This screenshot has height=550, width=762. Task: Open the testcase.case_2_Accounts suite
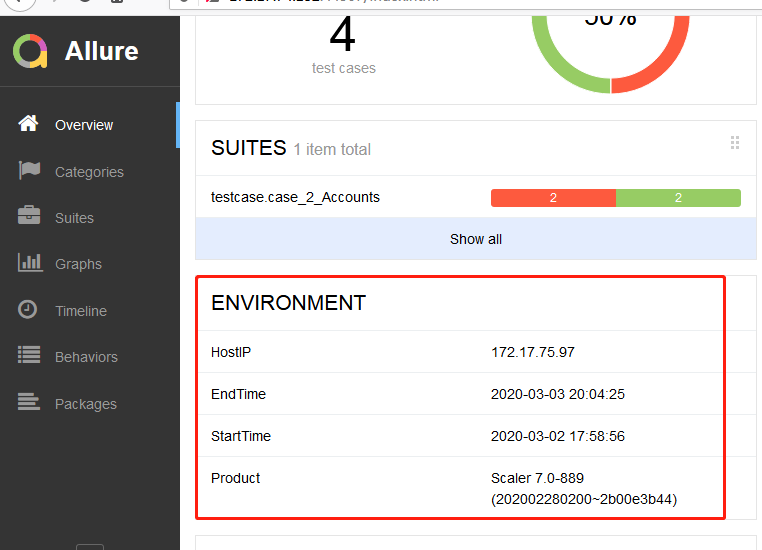[x=295, y=197]
